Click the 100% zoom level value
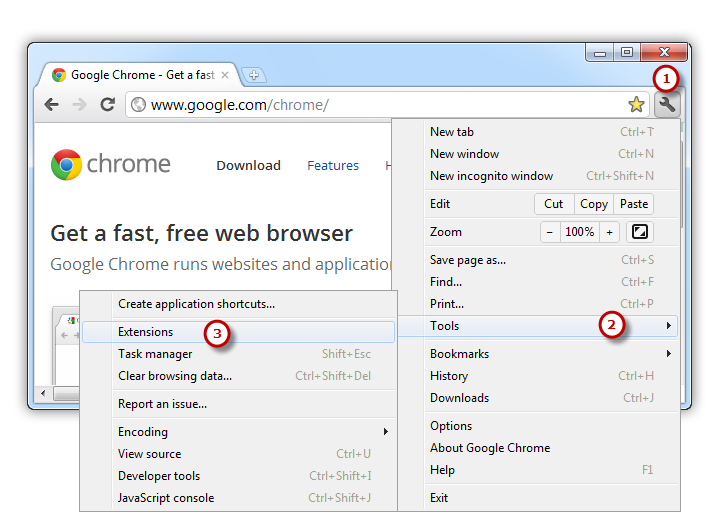This screenshot has height=523, width=720. [579, 232]
